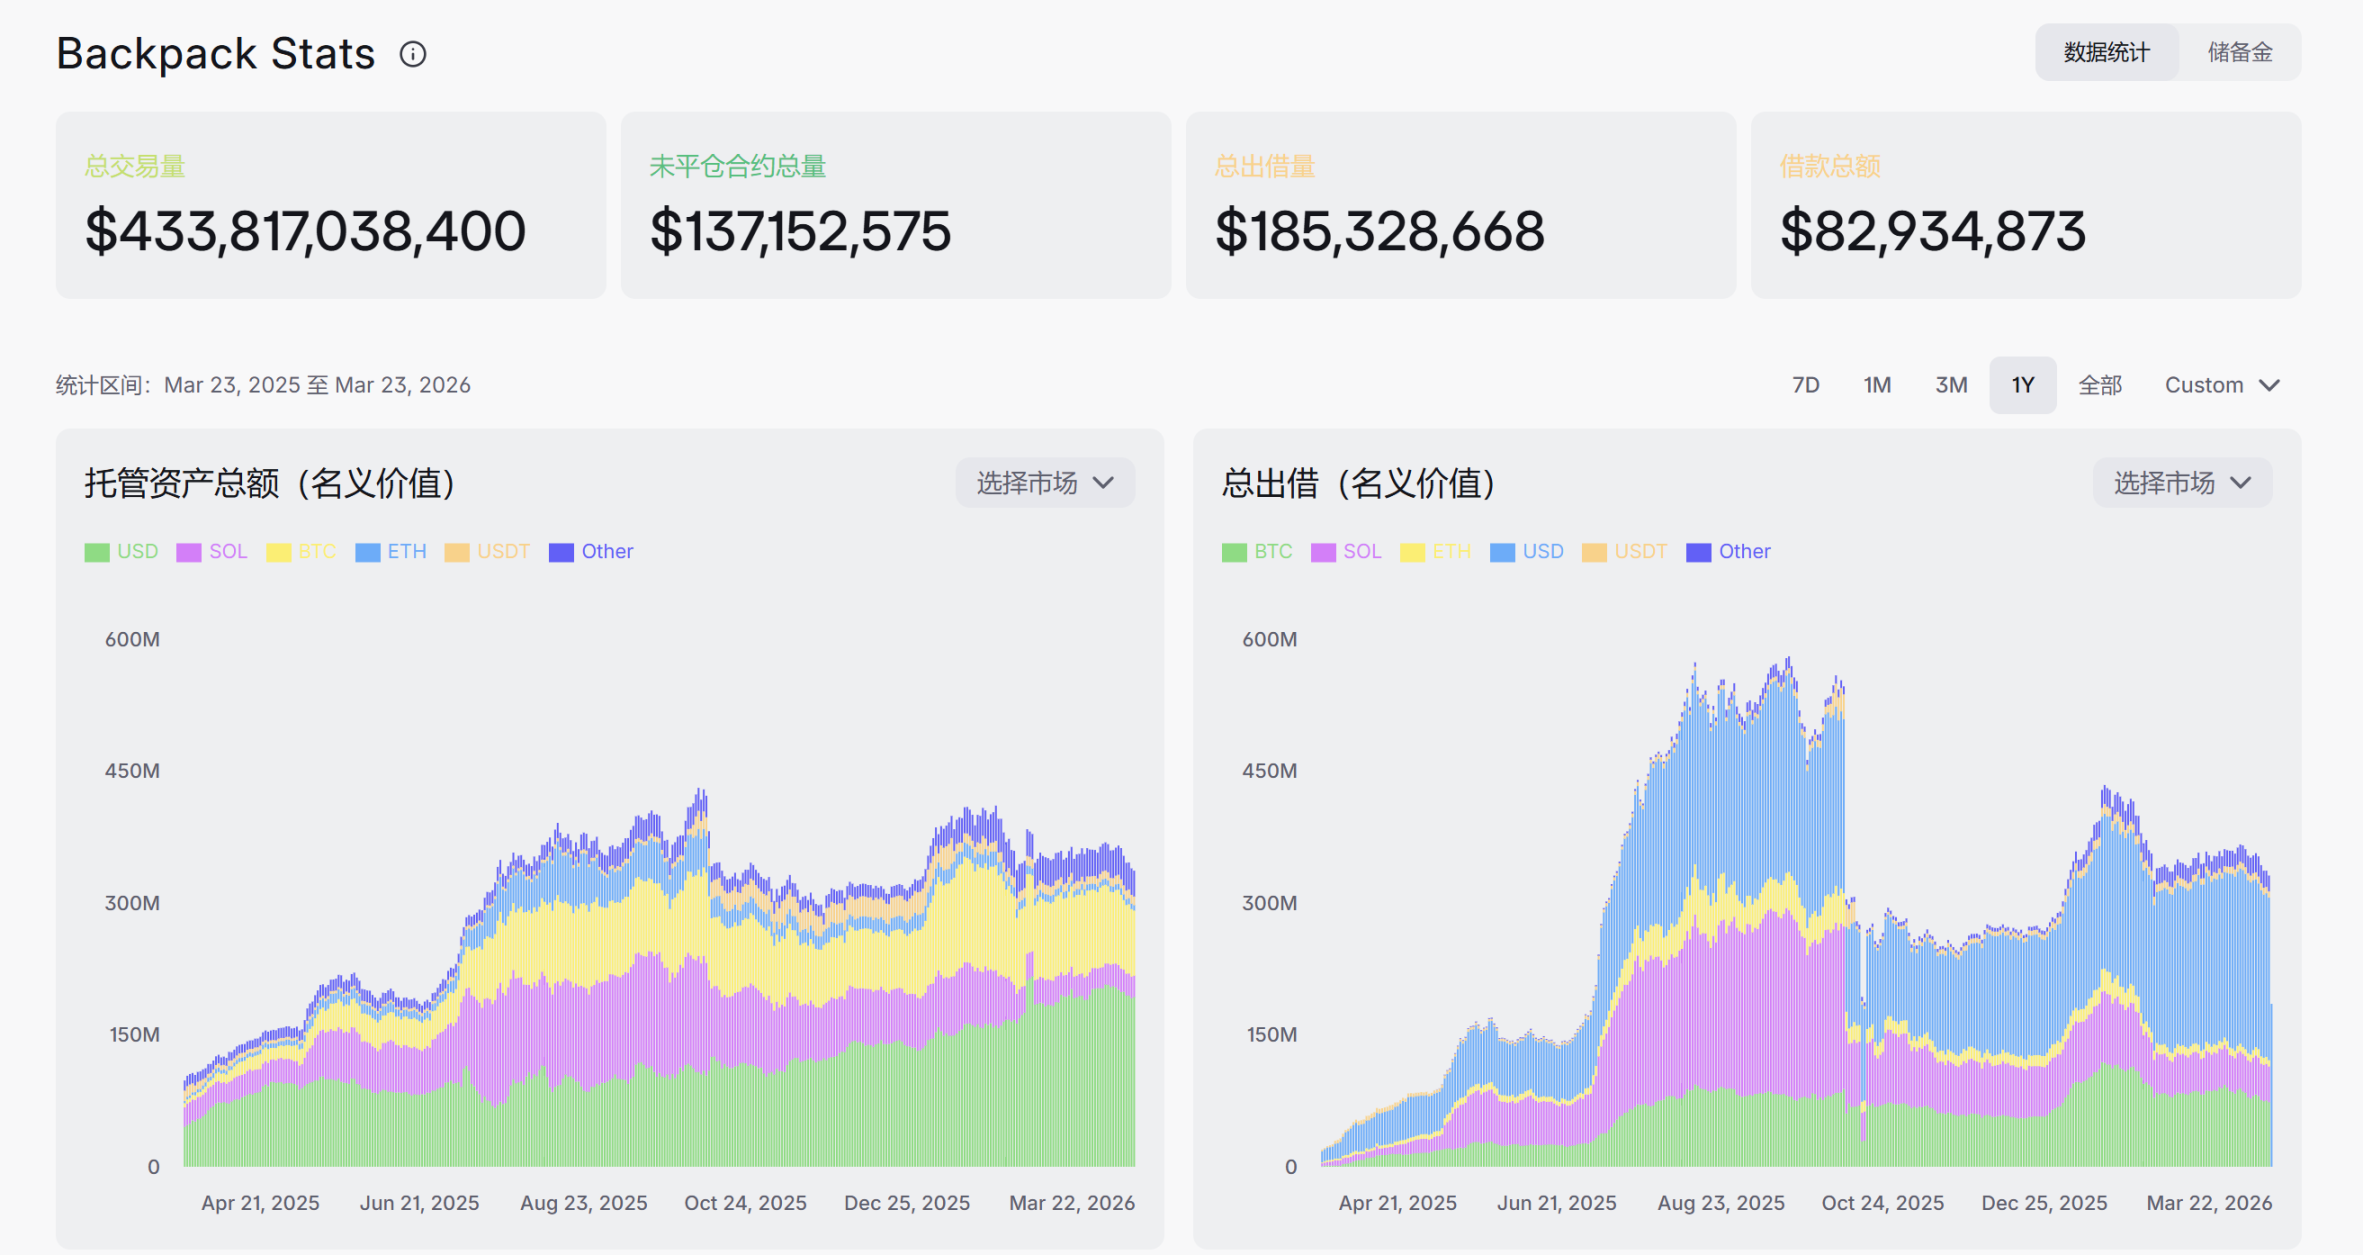Select the 3M time range
Image resolution: width=2363 pixels, height=1255 pixels.
[1950, 384]
